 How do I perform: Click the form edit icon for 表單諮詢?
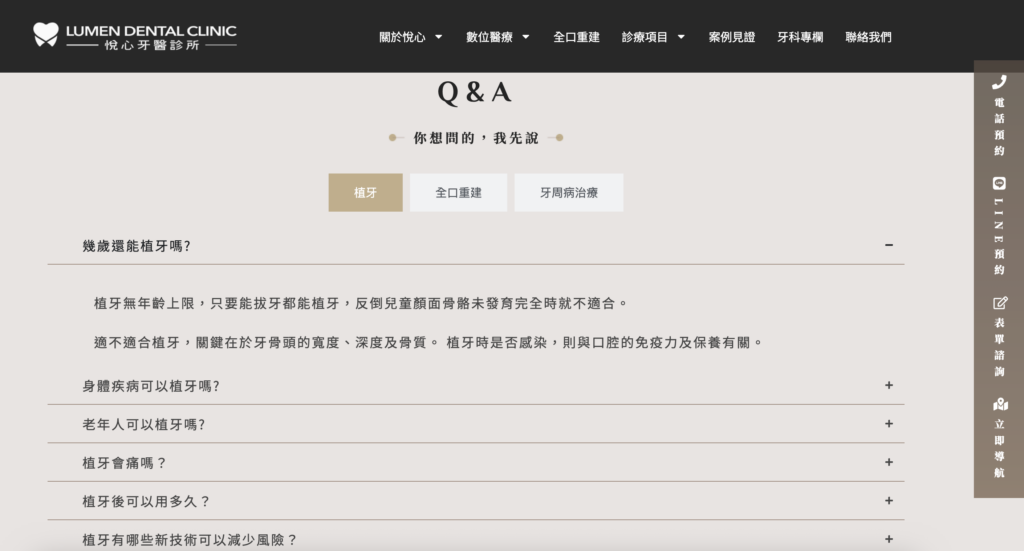pos(1000,303)
